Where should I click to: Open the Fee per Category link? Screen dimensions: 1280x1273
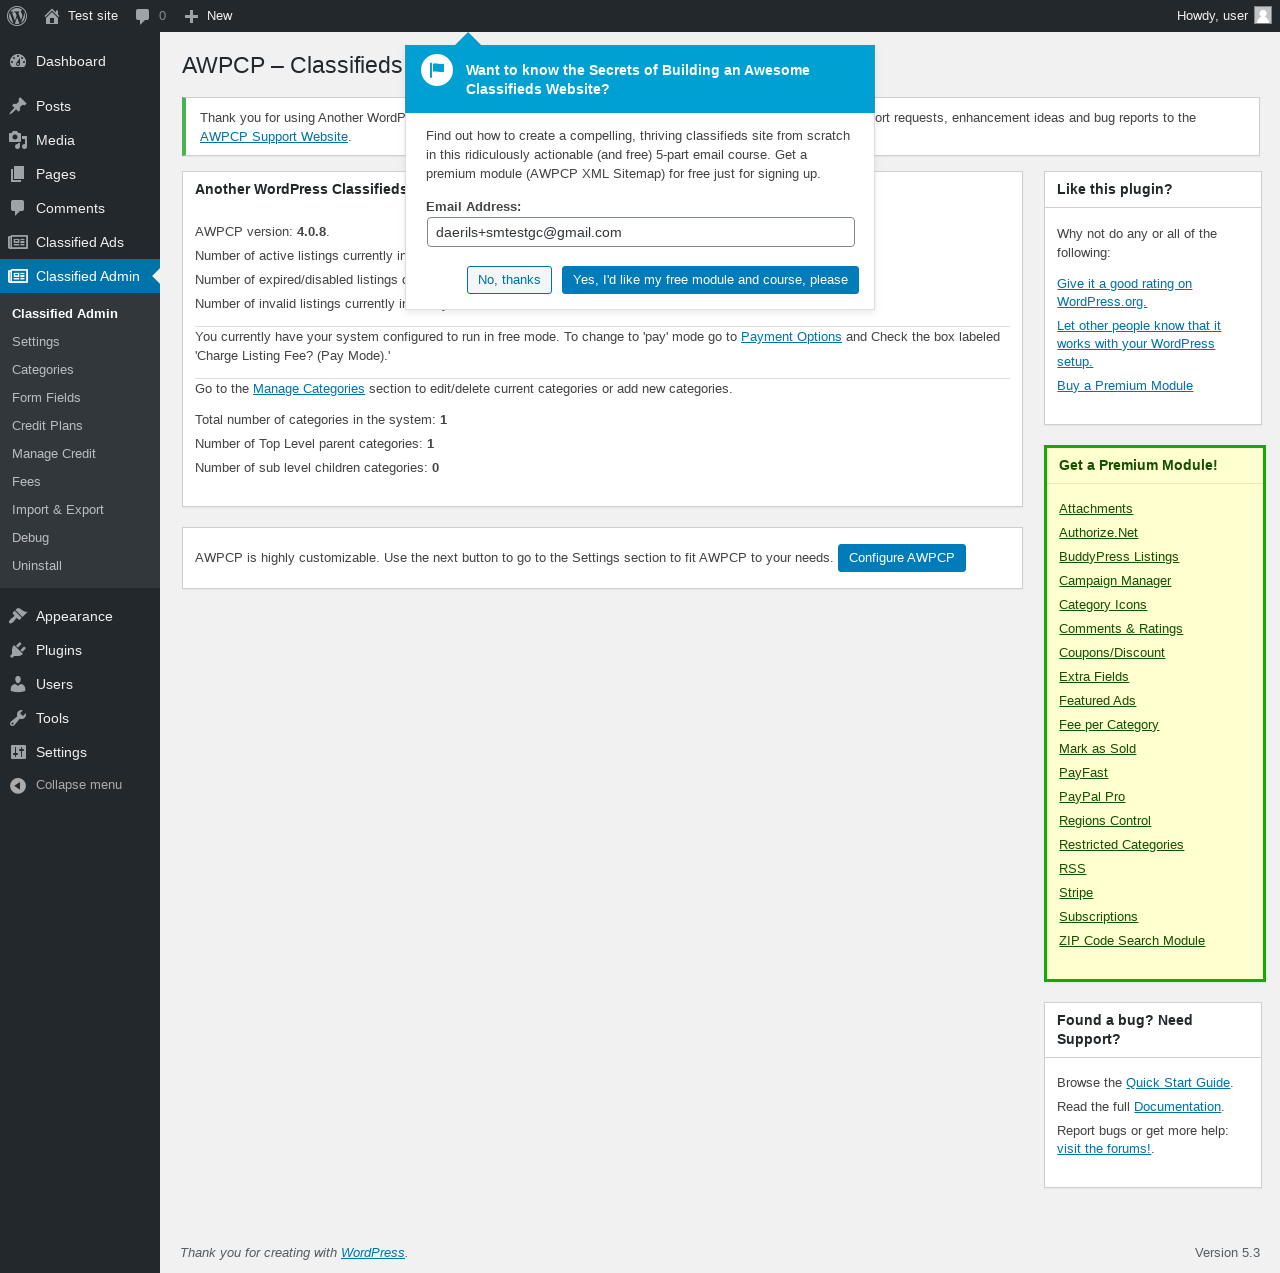tap(1109, 725)
